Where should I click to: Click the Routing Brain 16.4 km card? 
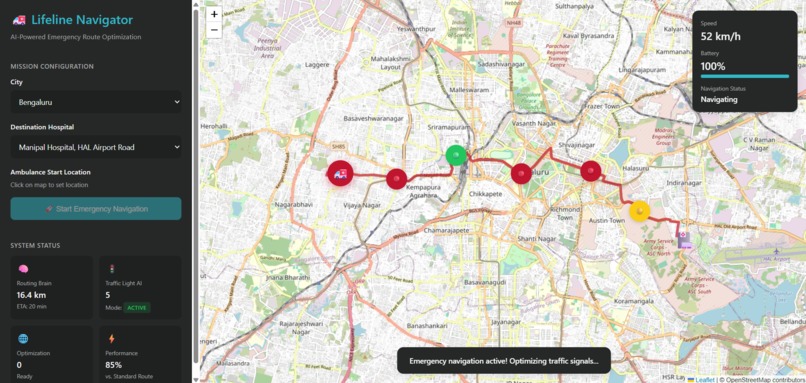[51, 287]
